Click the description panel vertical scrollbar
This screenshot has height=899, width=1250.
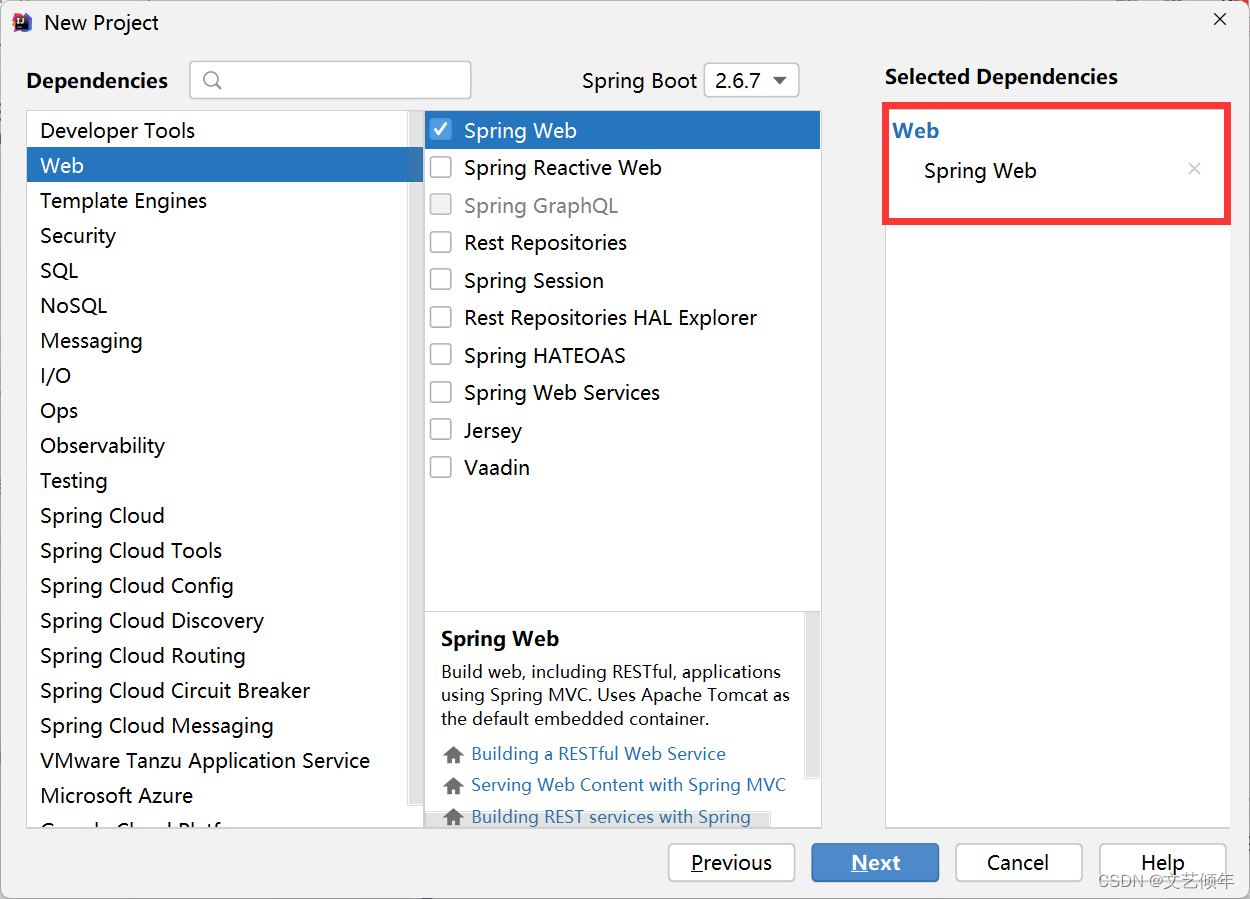[812, 694]
